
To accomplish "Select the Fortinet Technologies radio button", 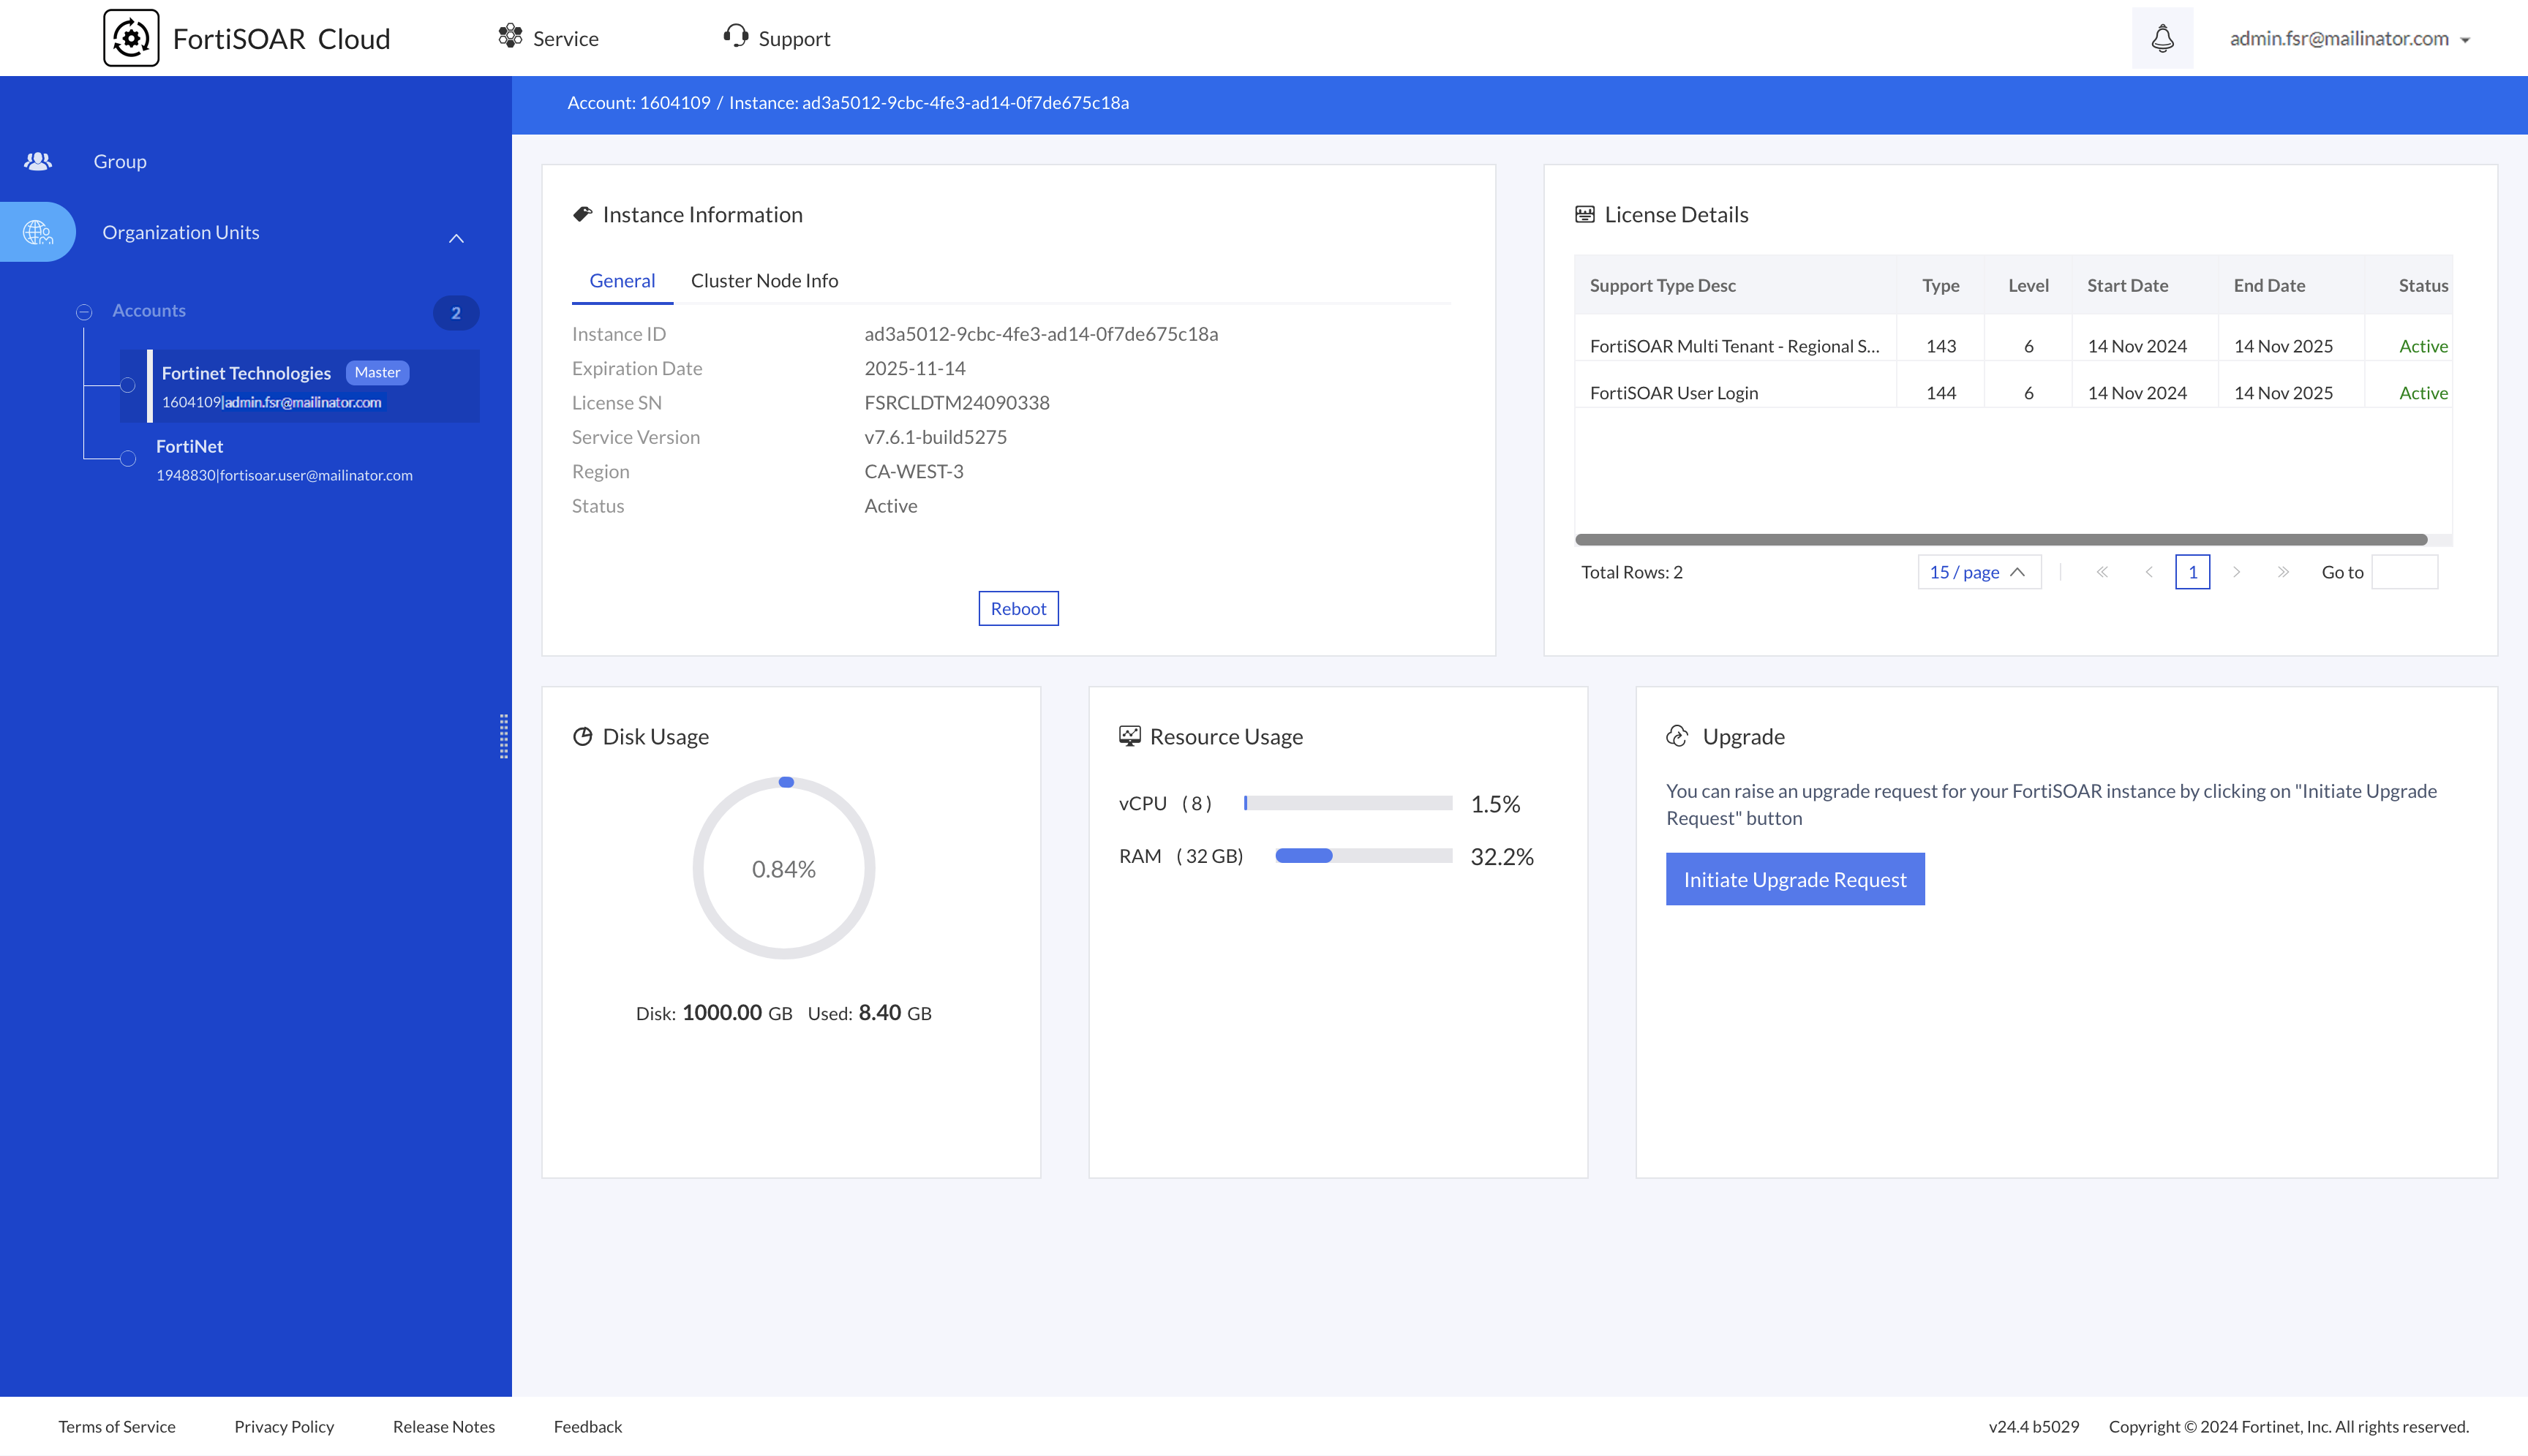I will (128, 385).
